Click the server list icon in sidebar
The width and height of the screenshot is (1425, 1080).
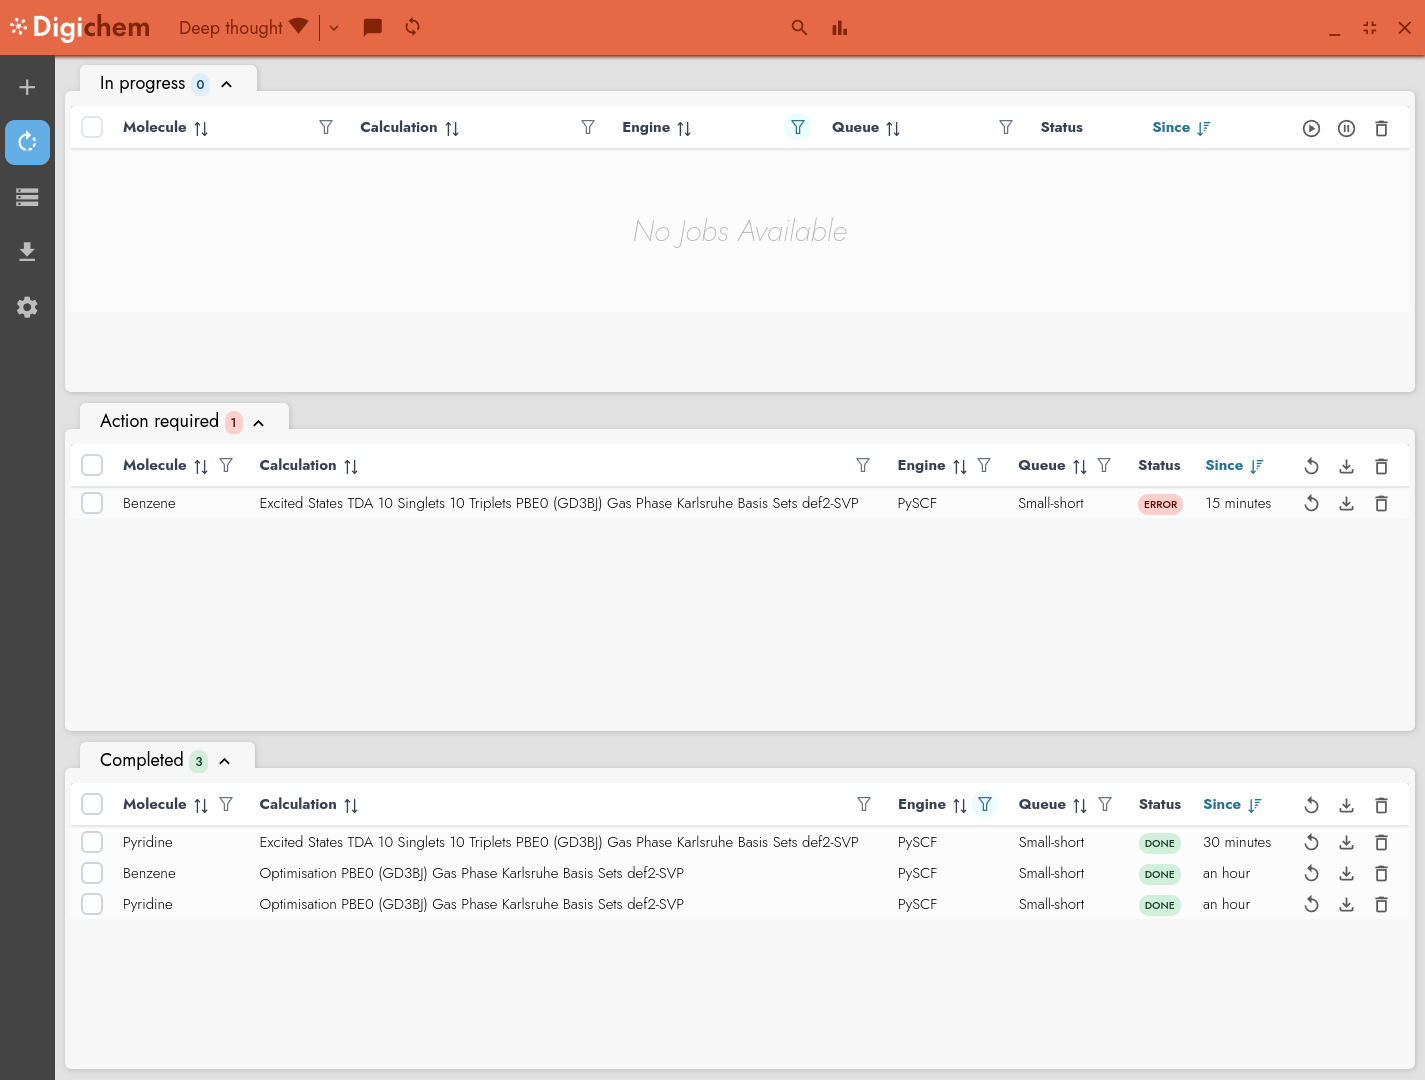coord(27,197)
